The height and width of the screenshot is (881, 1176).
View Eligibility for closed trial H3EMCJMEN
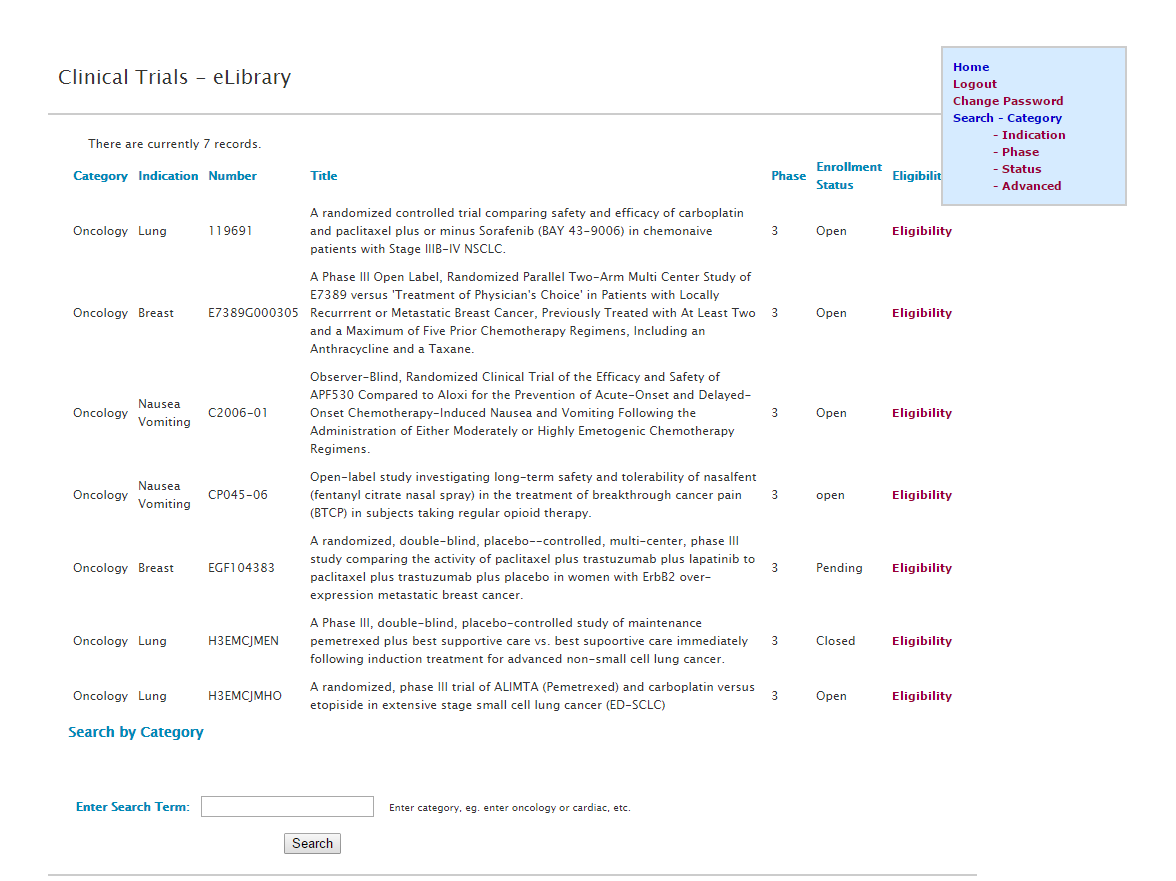(x=921, y=641)
